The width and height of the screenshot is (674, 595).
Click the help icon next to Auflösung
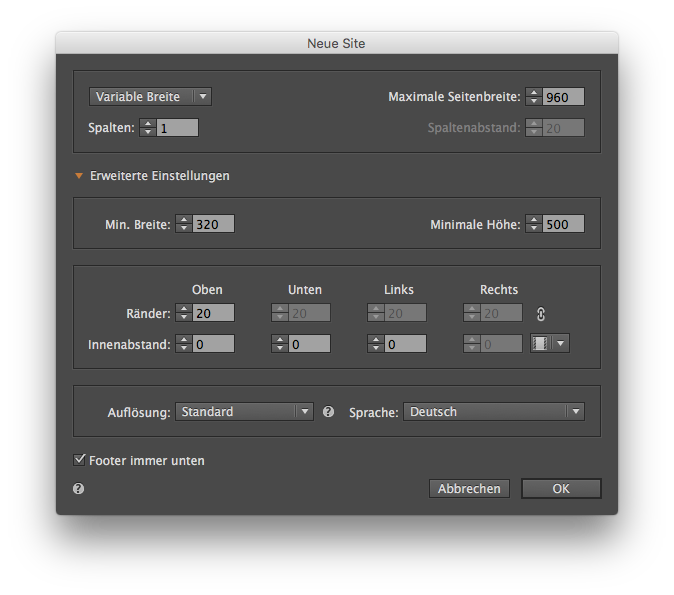[328, 411]
